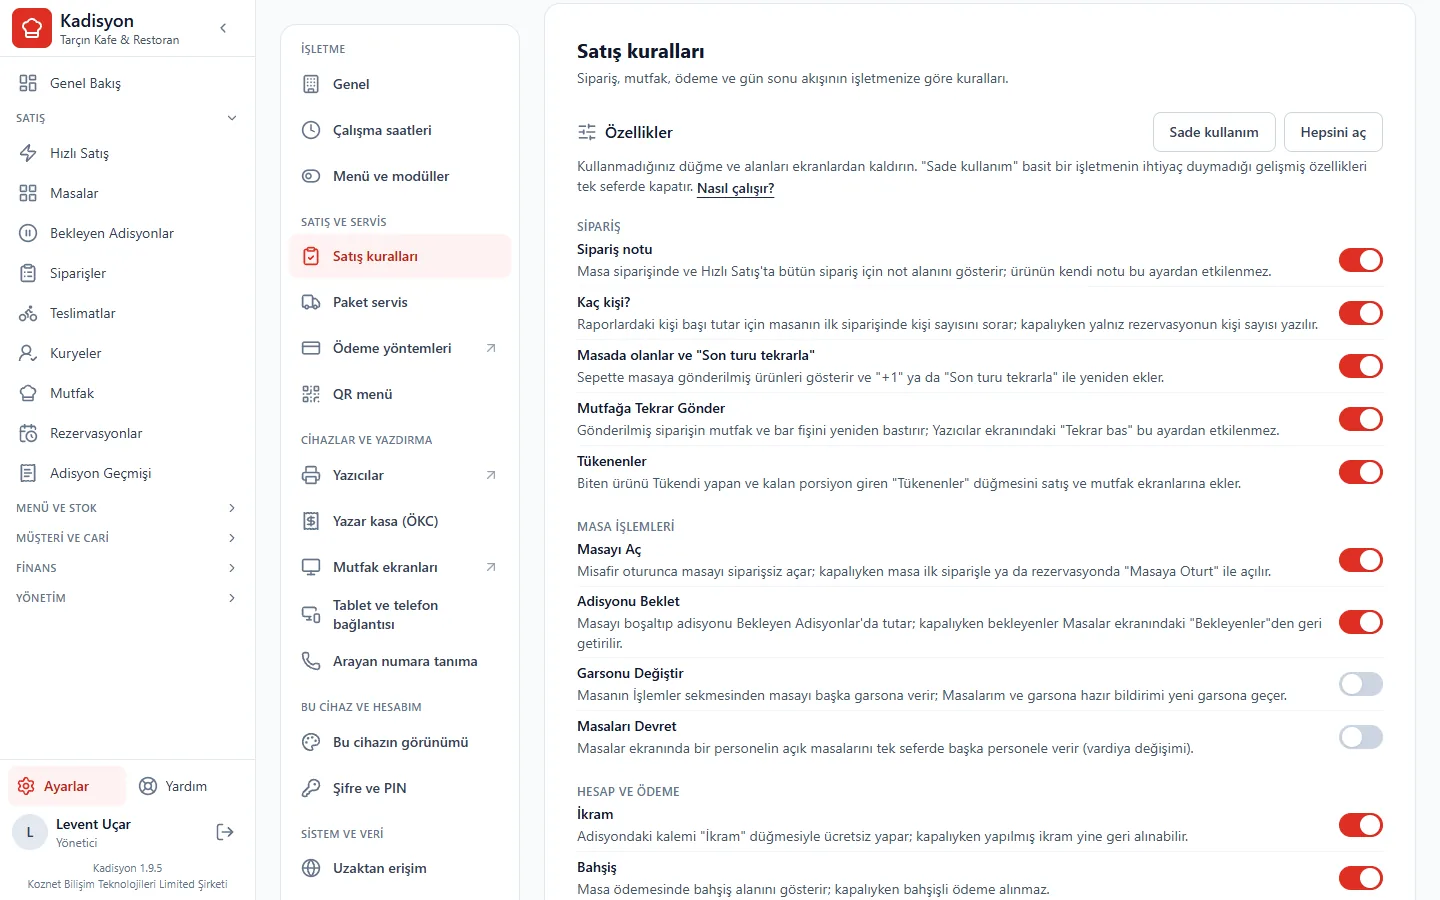
Task: Expand the YÖNETİM sidebar section
Action: [x=127, y=598]
